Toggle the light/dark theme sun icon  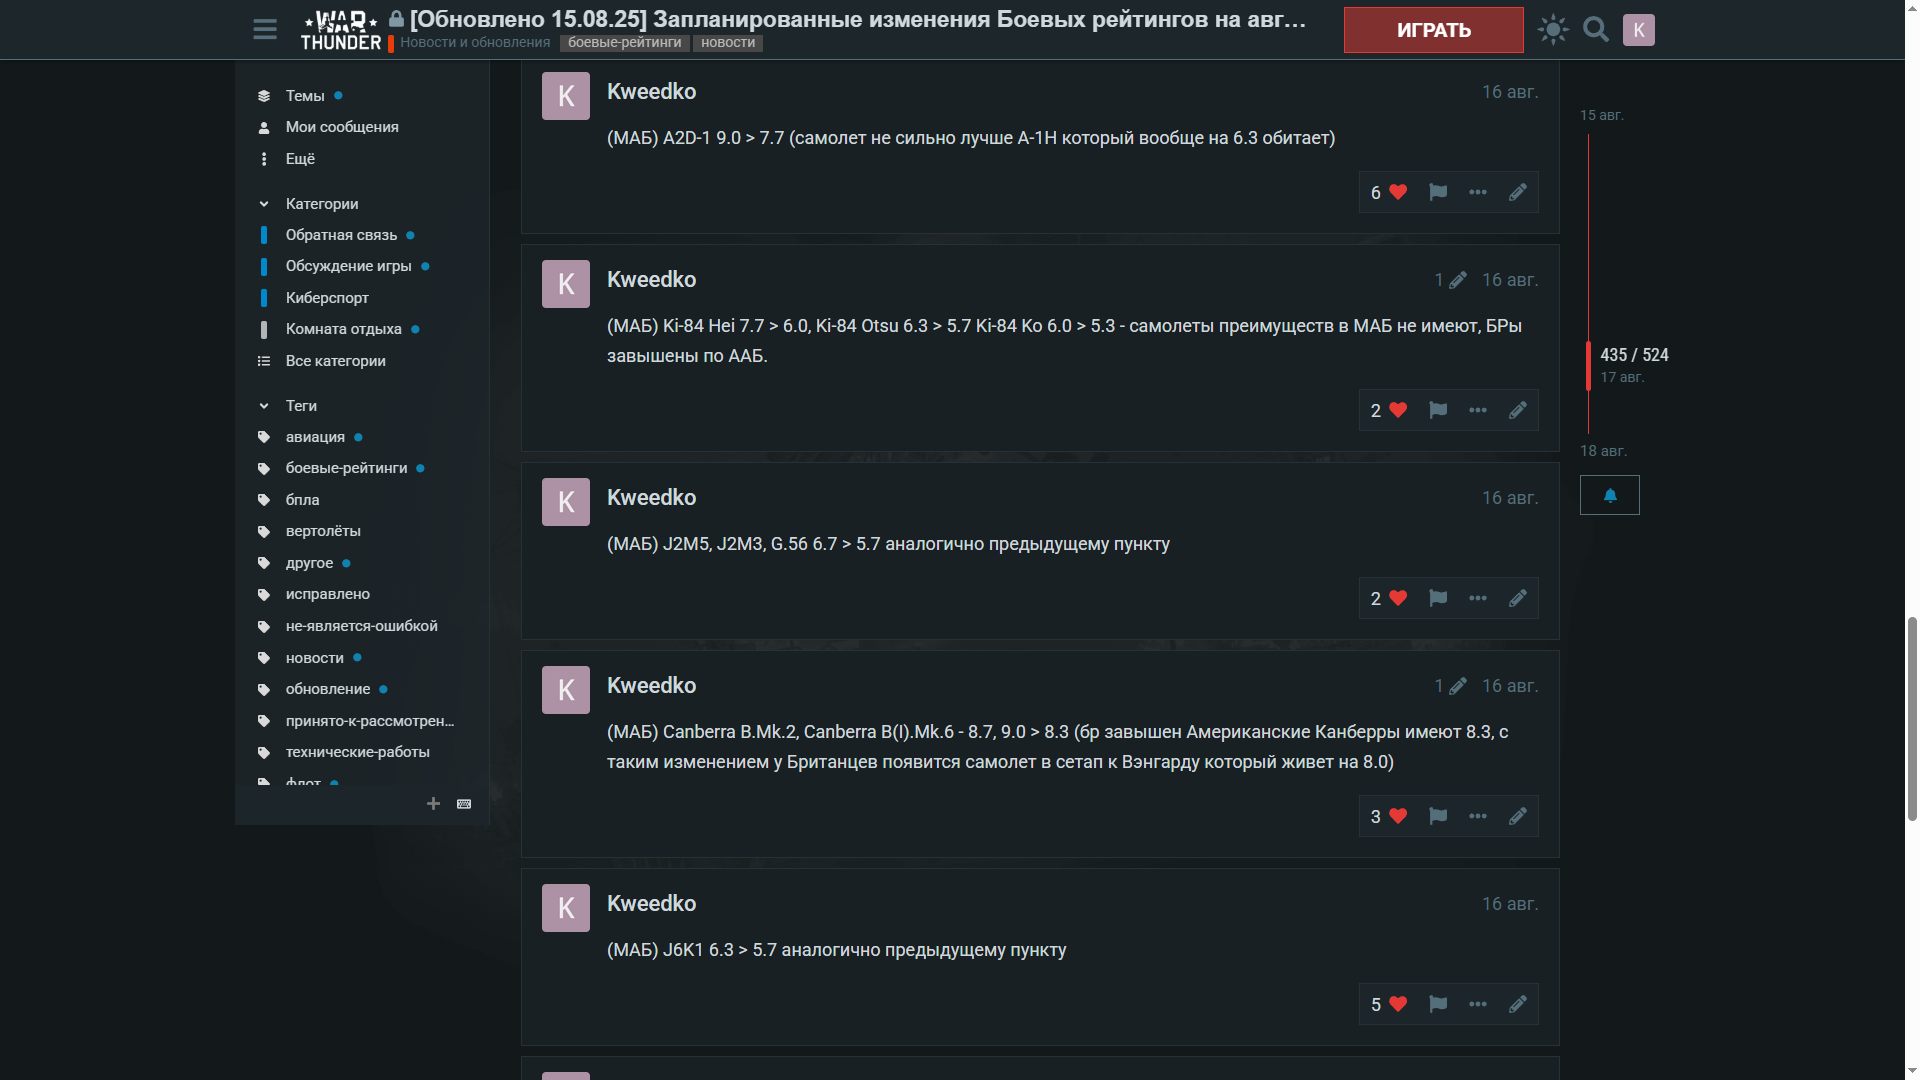[1553, 29]
